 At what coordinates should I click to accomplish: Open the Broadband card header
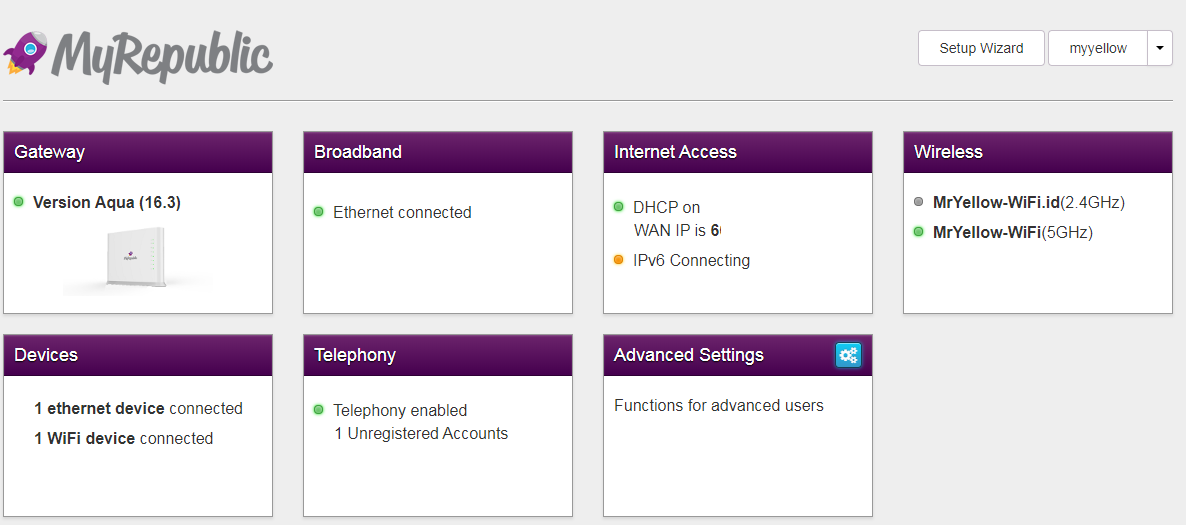point(438,152)
